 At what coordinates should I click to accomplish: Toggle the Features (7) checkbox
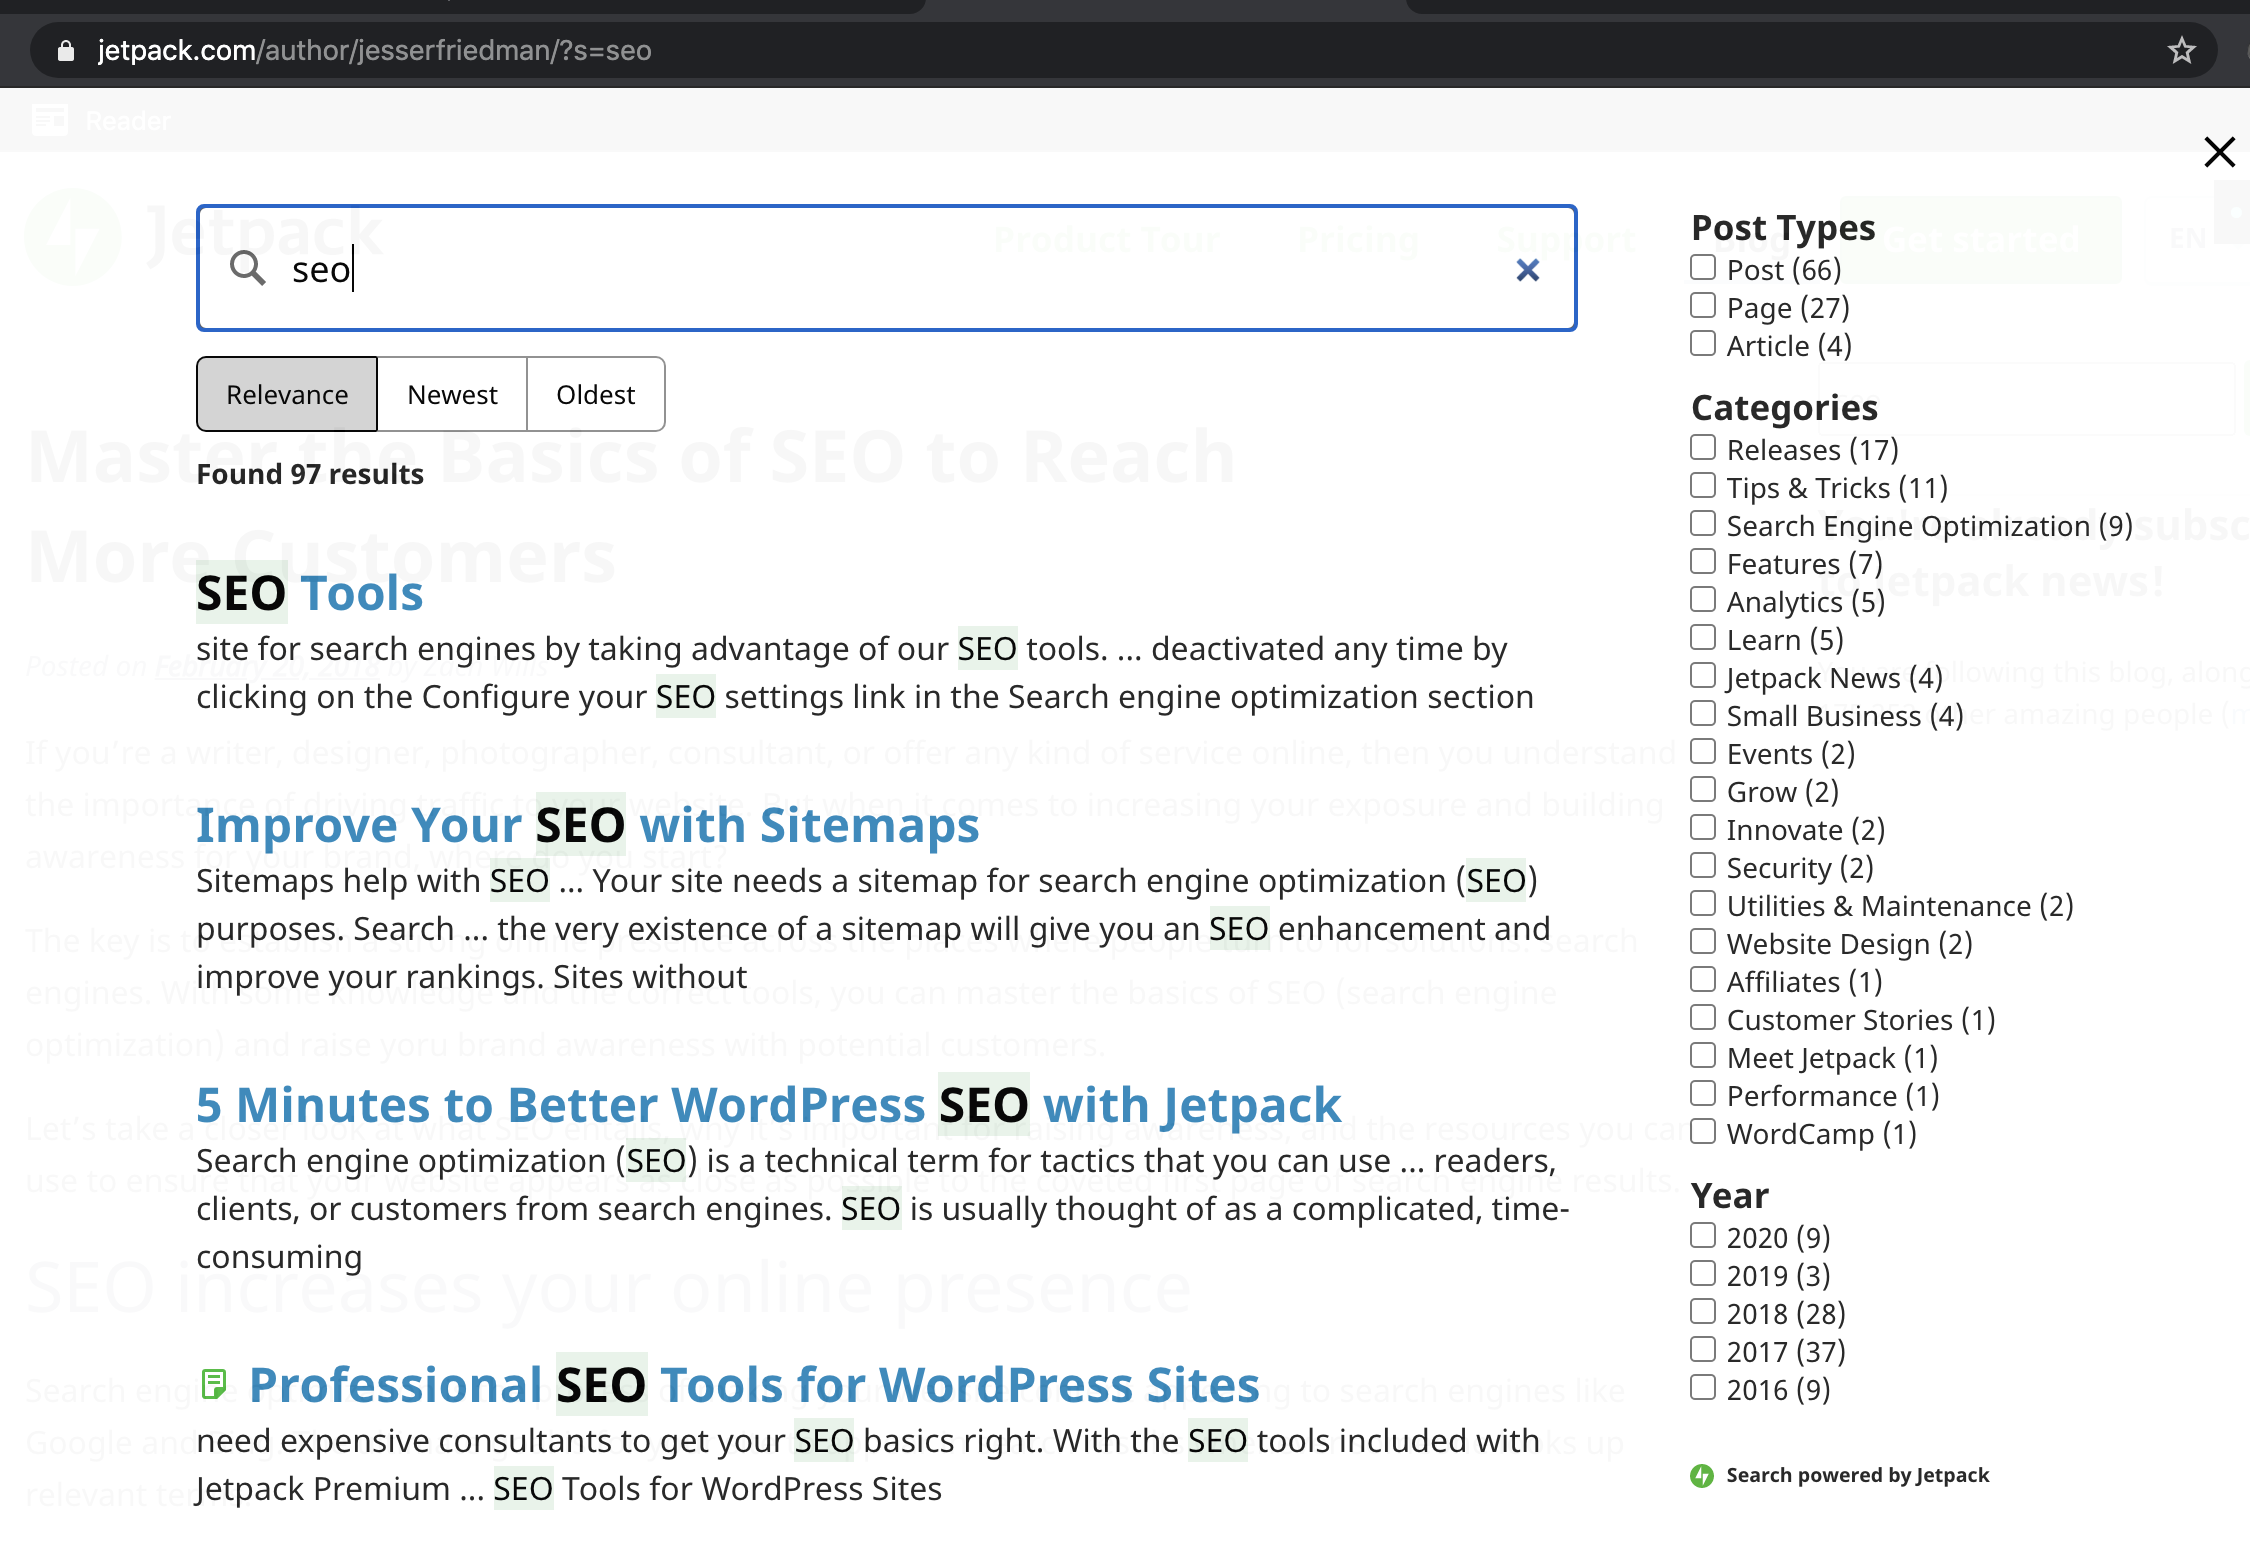[x=1703, y=562]
